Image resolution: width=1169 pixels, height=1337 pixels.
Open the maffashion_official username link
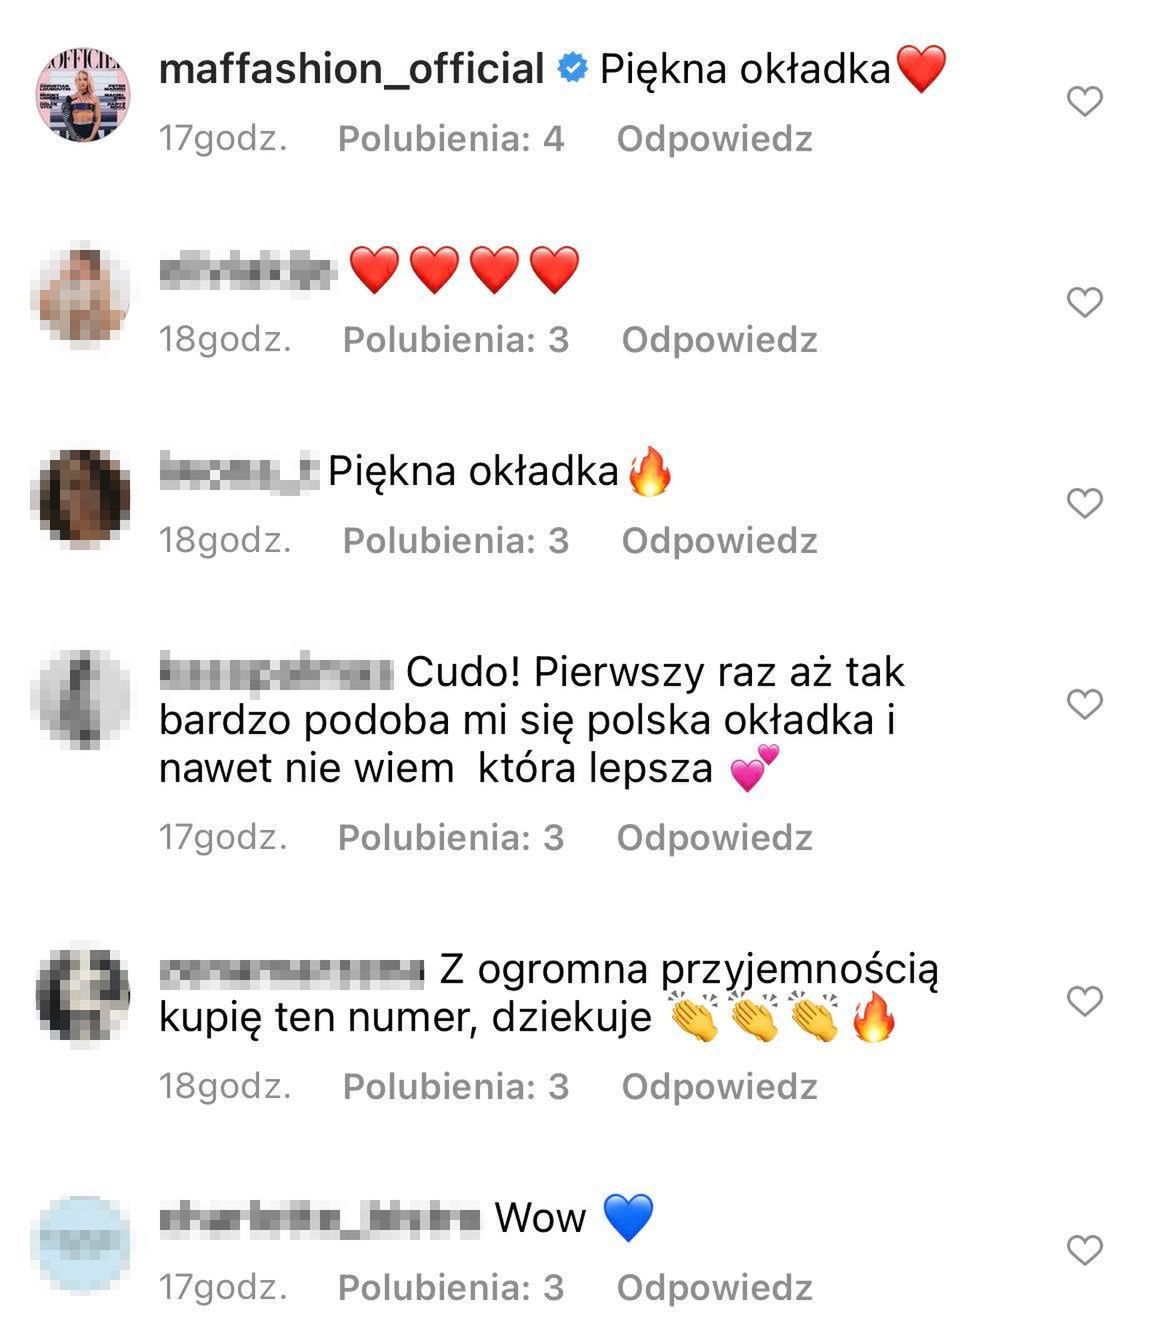coord(351,69)
